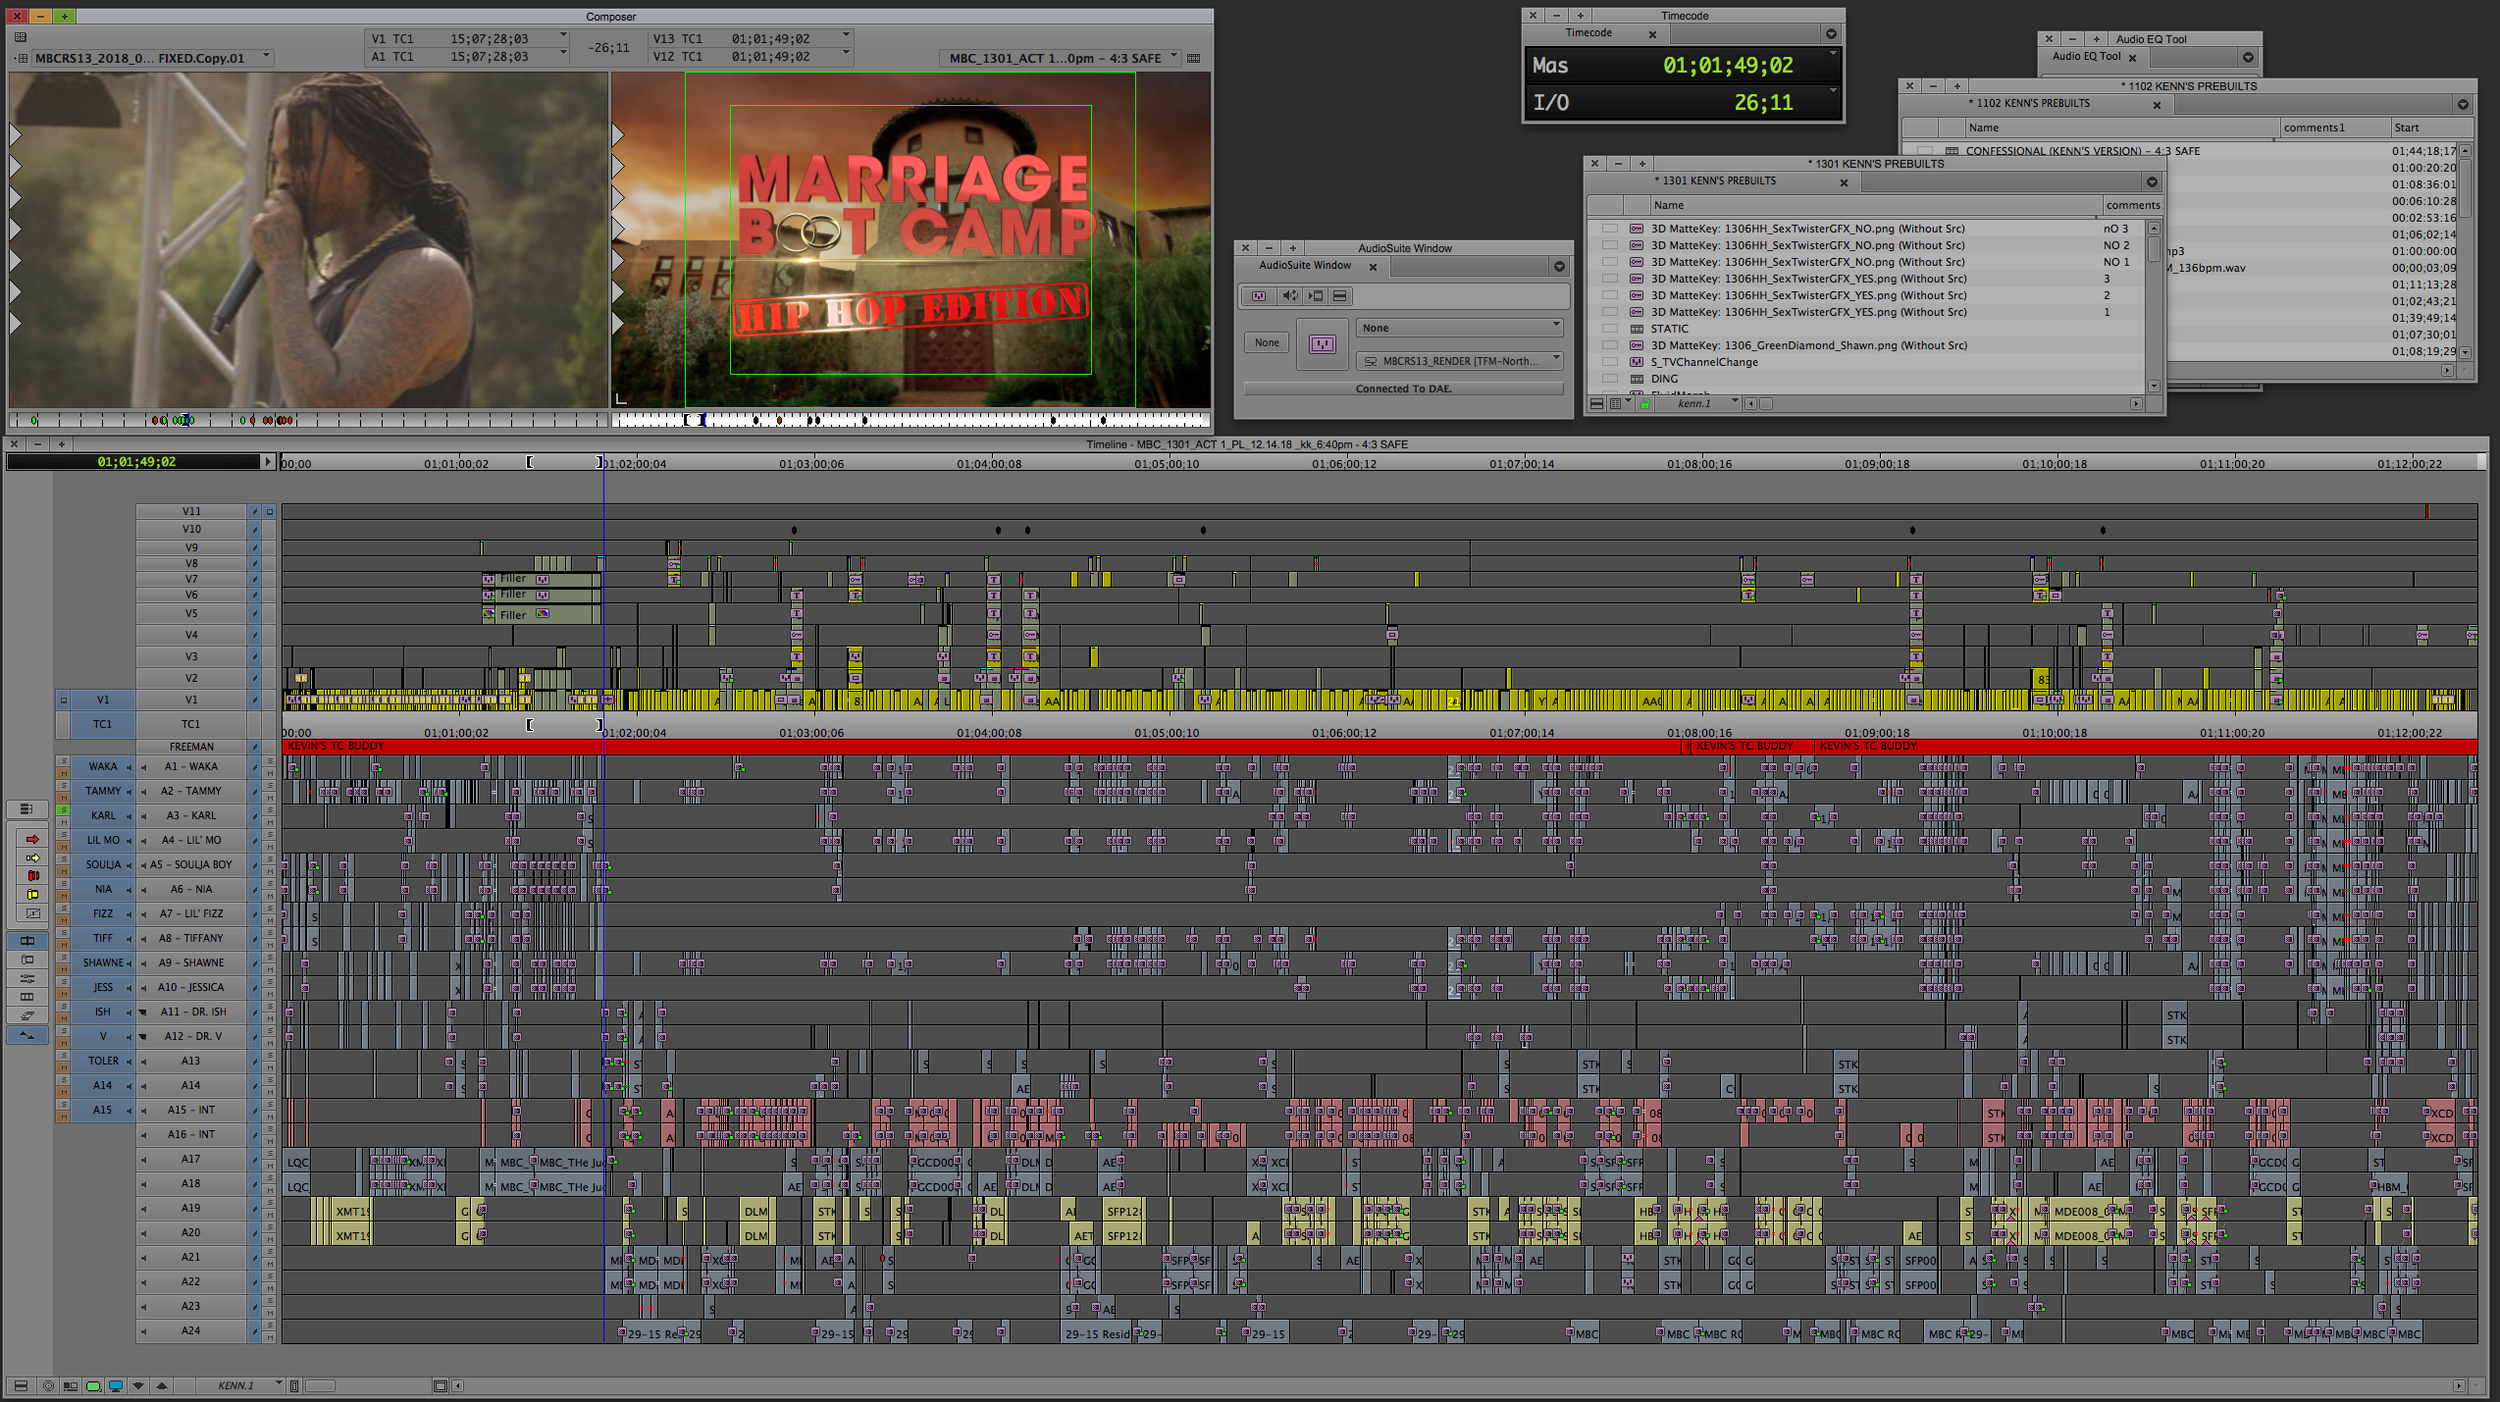Open the panel menu arrow of the 1102 KENN'S PREBUILTS bin

2463,104
